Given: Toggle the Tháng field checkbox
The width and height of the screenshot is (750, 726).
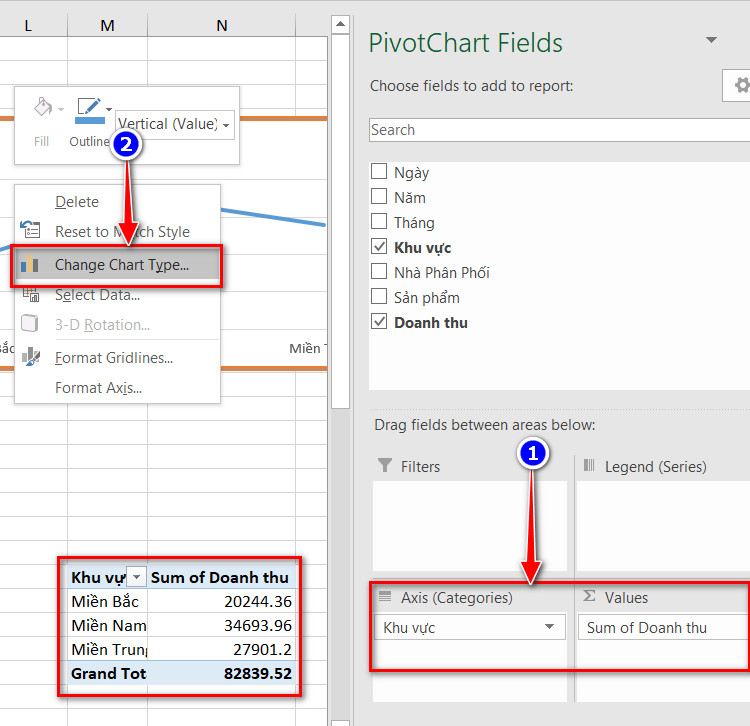Looking at the screenshot, I should (379, 221).
